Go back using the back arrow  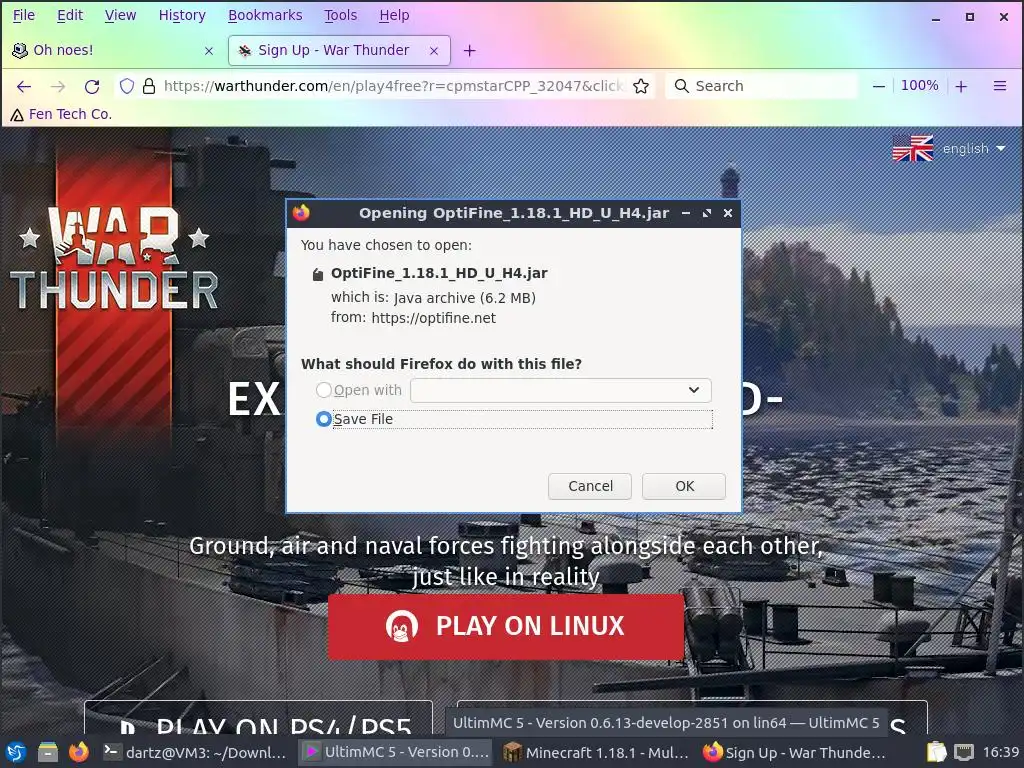tap(24, 86)
